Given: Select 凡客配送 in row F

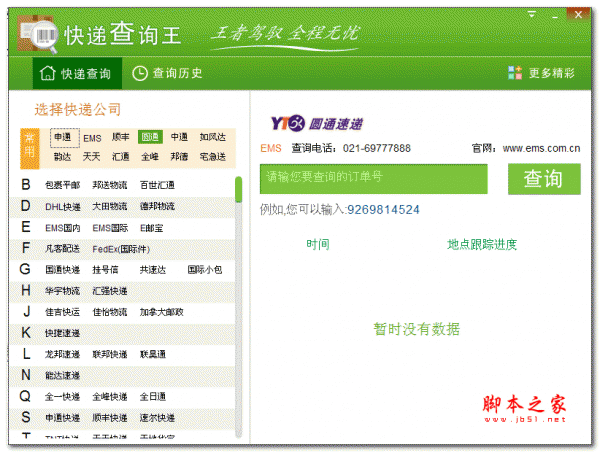Looking at the screenshot, I should [62, 249].
